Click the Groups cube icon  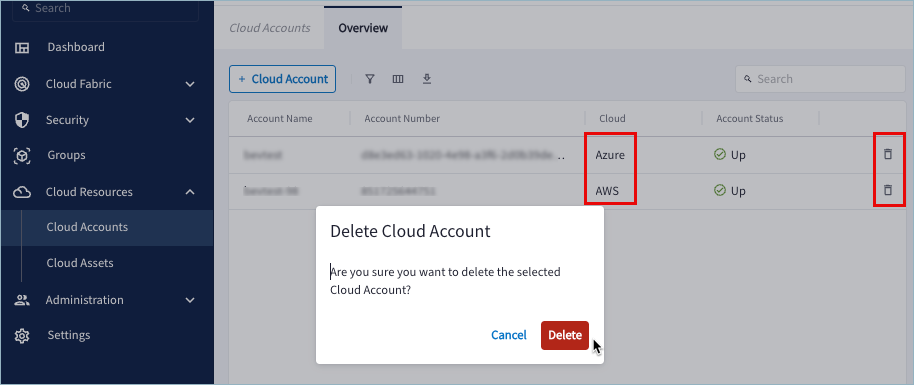(x=22, y=156)
